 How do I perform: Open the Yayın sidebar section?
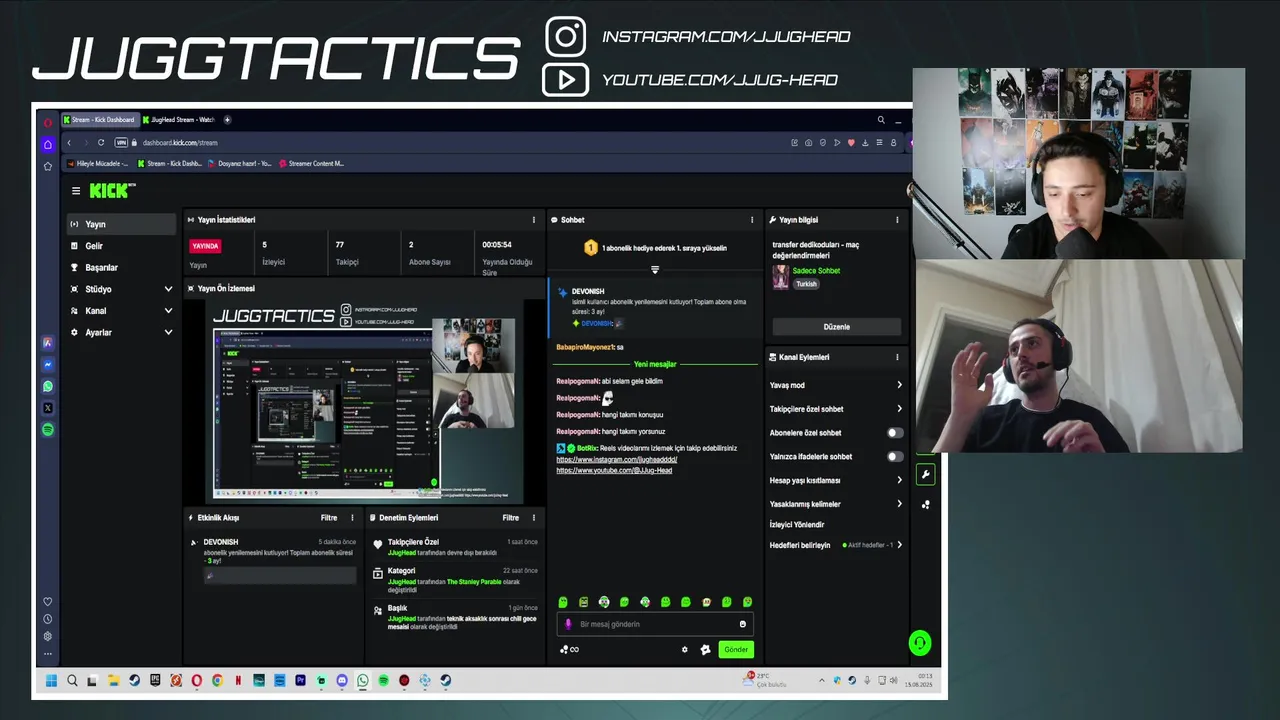tap(121, 224)
